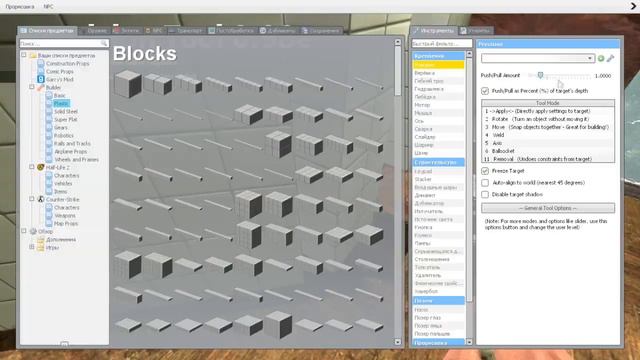The width and height of the screenshot is (640, 360).
Task: Select the Слайдер tool
Action: (438, 137)
